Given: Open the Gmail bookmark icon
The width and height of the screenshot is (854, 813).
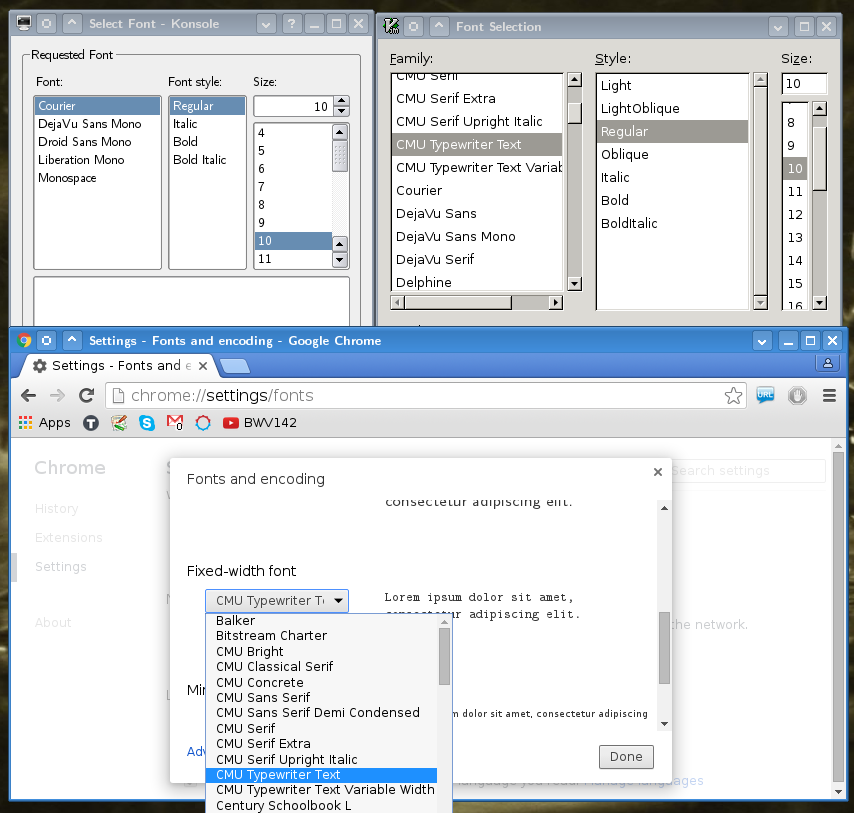Looking at the screenshot, I should click(x=175, y=423).
